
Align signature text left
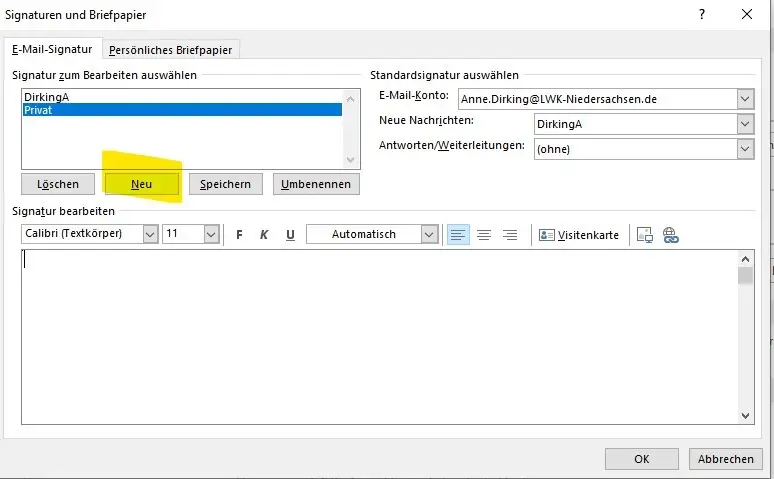pos(458,235)
